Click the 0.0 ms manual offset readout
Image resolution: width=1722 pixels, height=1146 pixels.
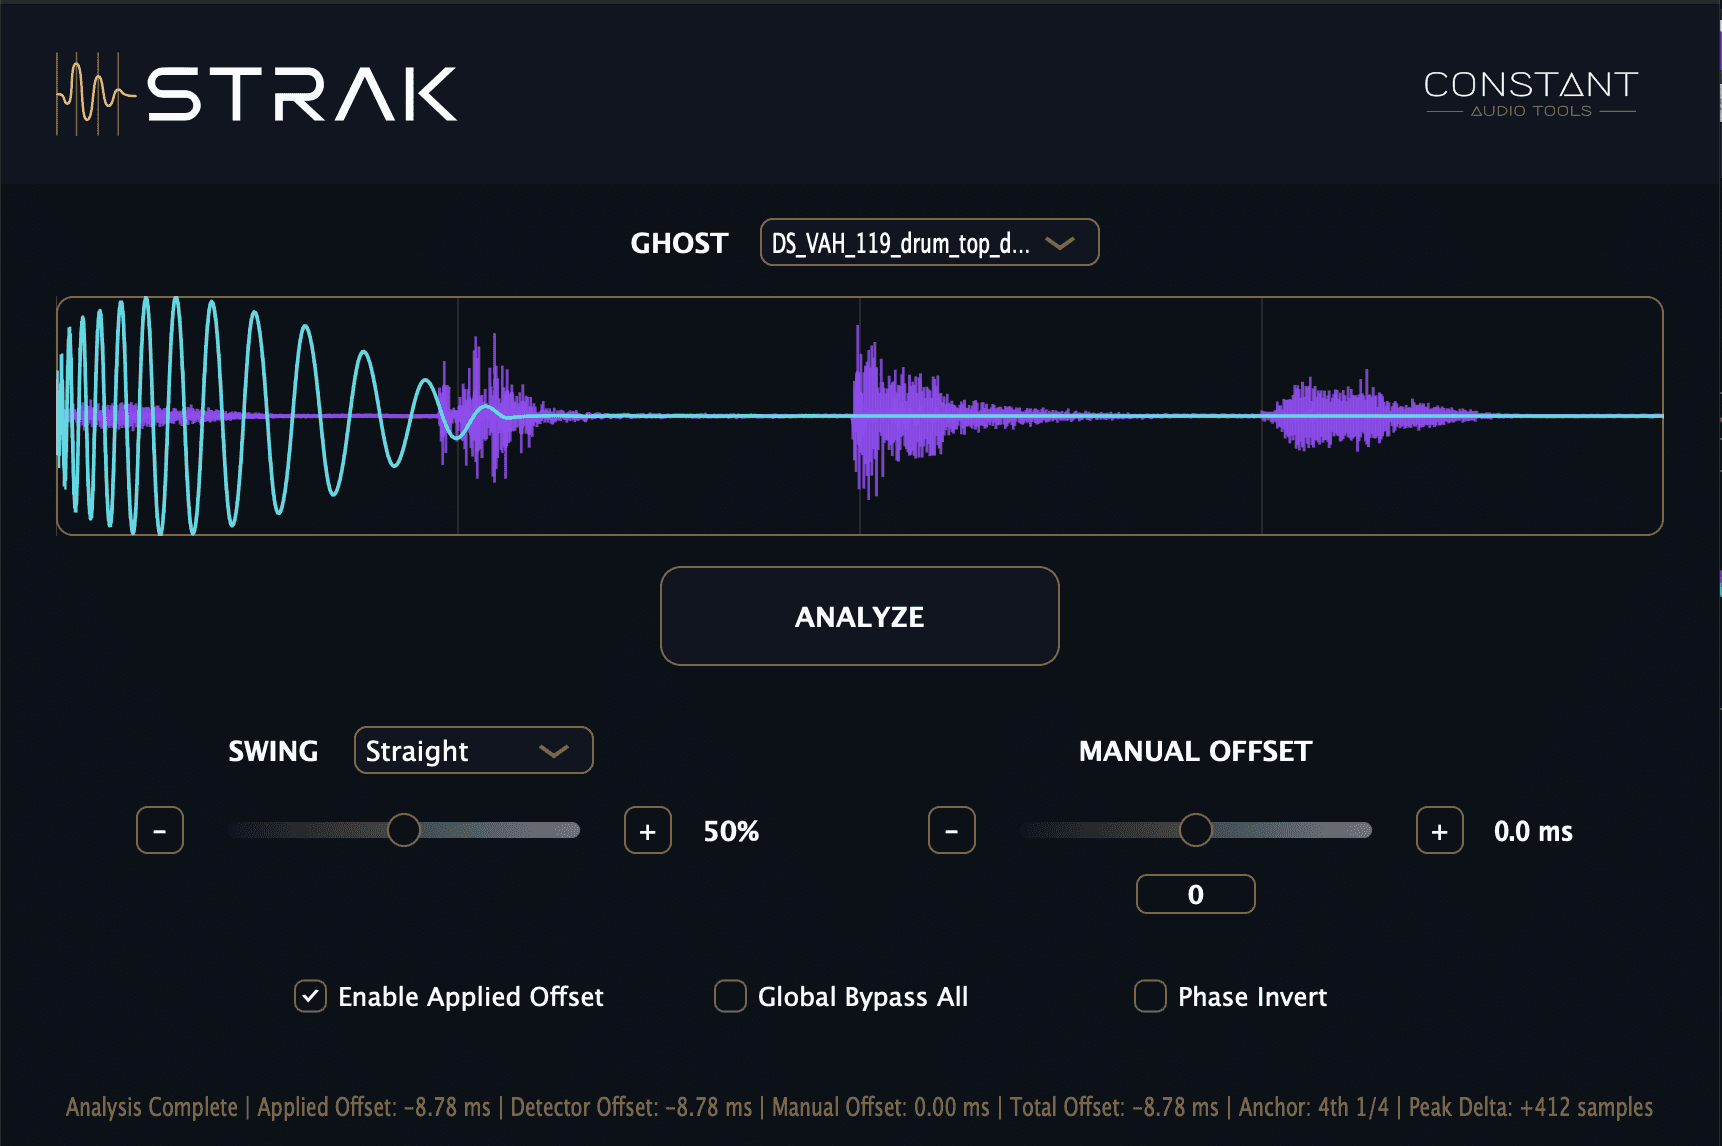[1533, 831]
